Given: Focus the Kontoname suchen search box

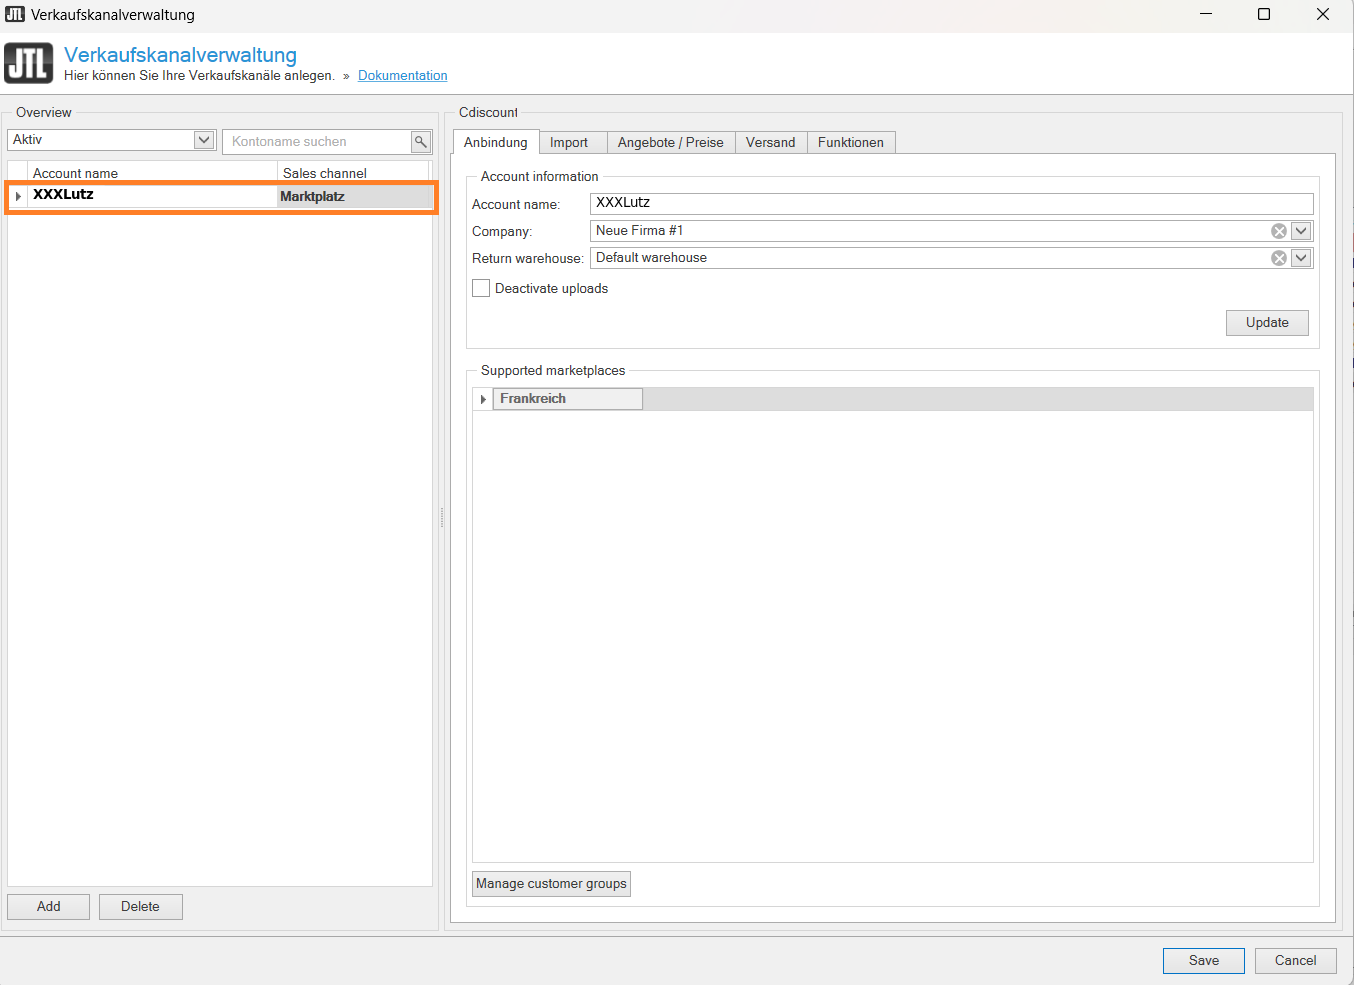Looking at the screenshot, I should click(x=316, y=142).
